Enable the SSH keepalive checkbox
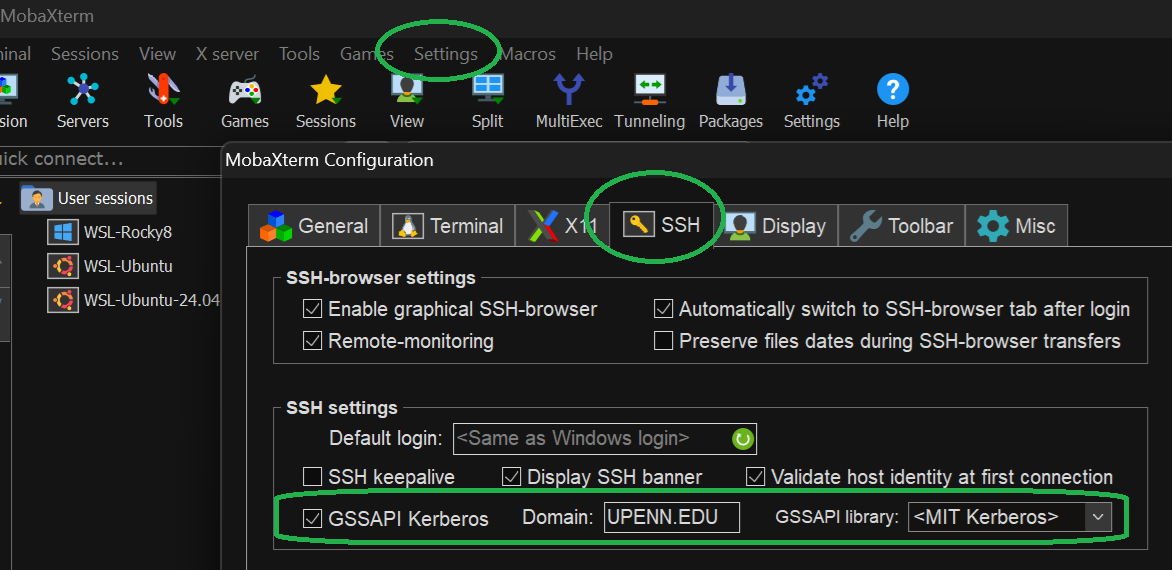This screenshot has width=1172, height=570. (313, 477)
